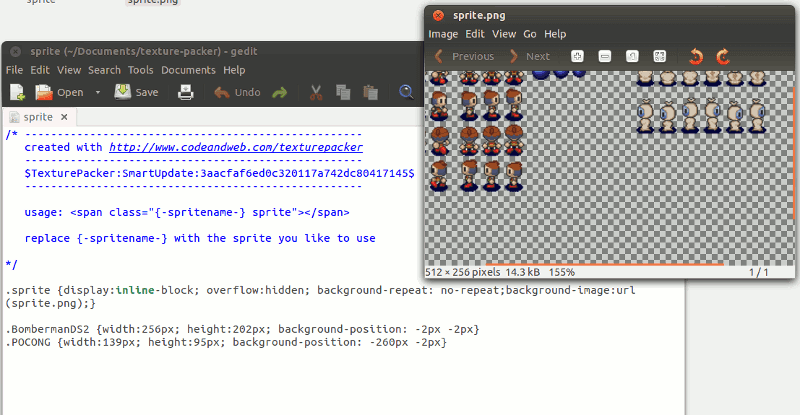Open Help menu in sprite.png viewer
This screenshot has width=800, height=415.
(555, 34)
